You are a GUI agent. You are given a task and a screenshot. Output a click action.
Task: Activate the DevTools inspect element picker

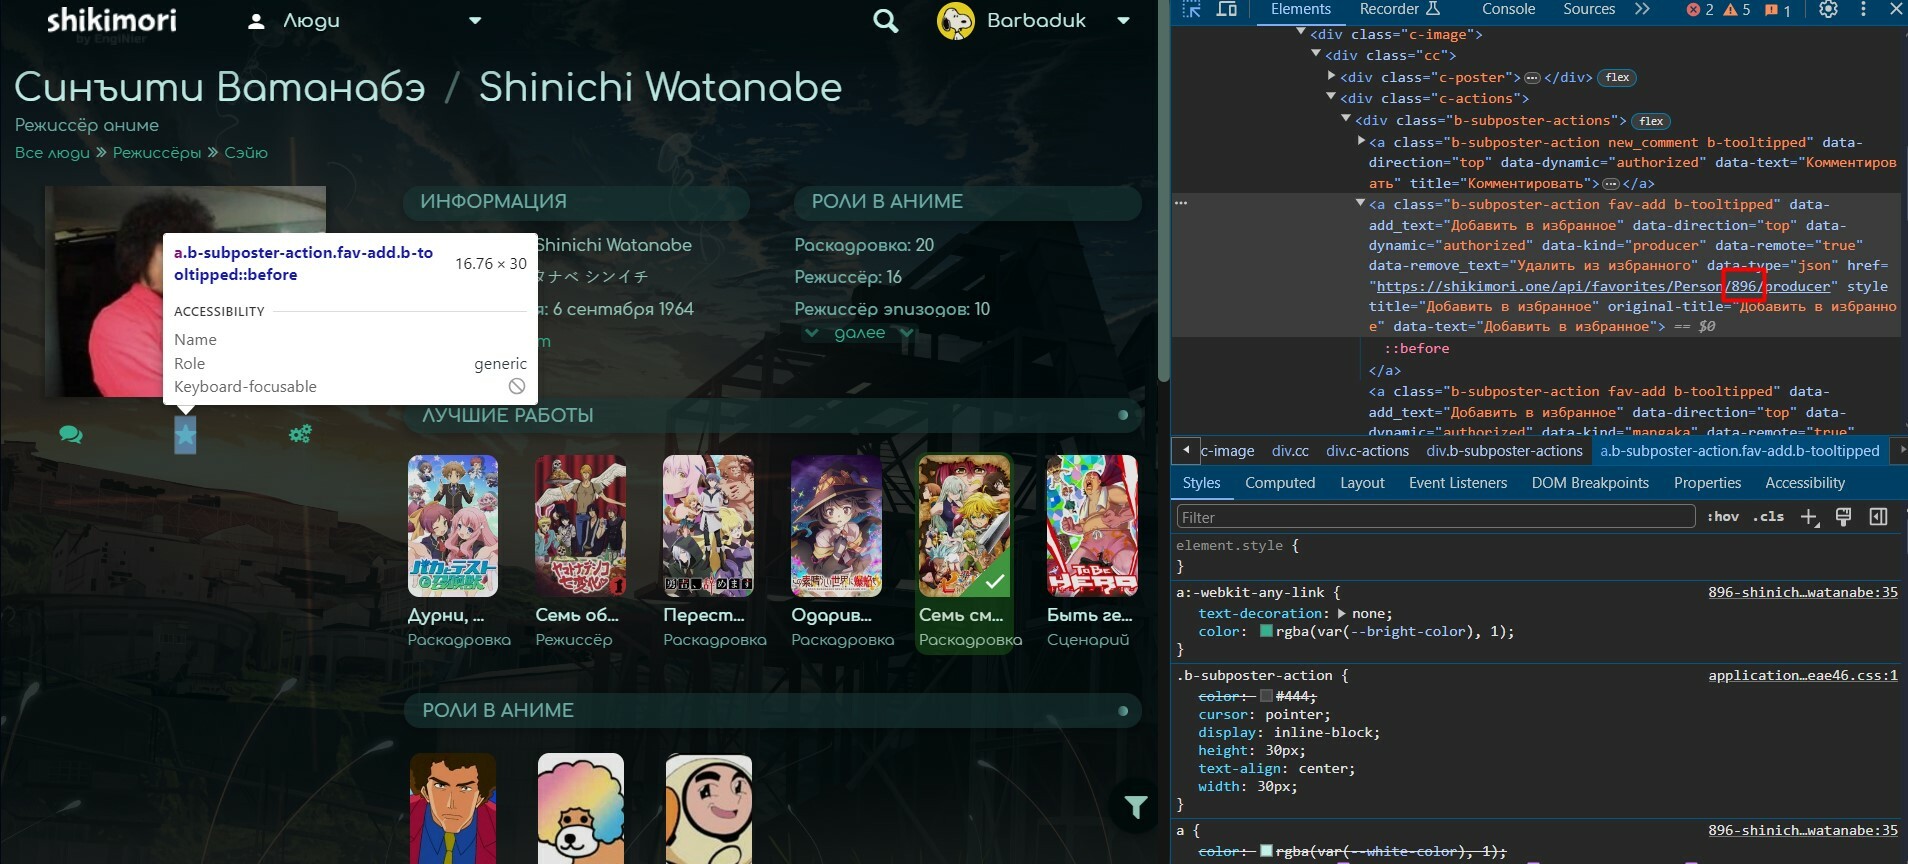click(1191, 9)
